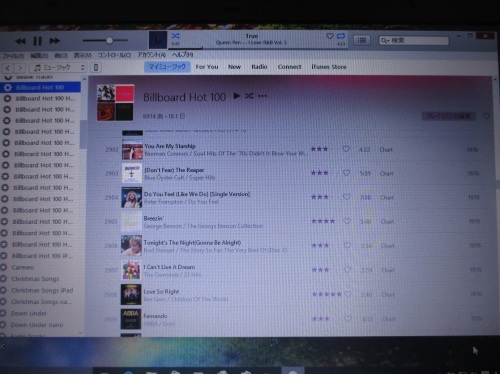Image resolution: width=500 pixels, height=374 pixels.
Task: Shuffle the Billboard Hot 100 playlist
Action: click(249, 96)
